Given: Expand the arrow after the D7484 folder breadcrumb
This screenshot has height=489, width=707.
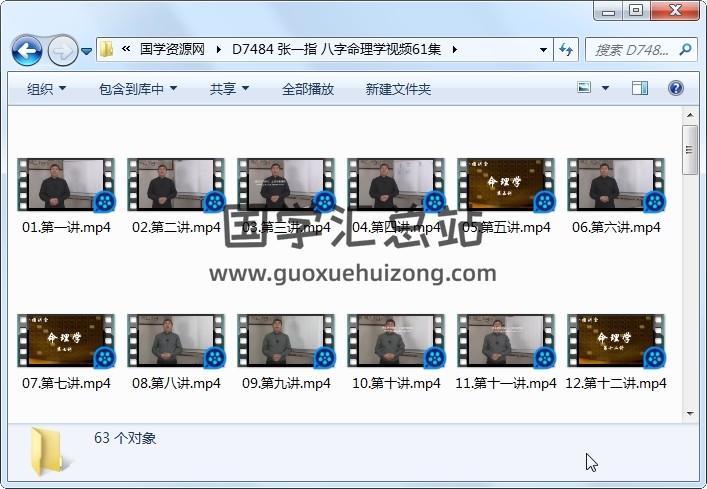Looking at the screenshot, I should (454, 49).
